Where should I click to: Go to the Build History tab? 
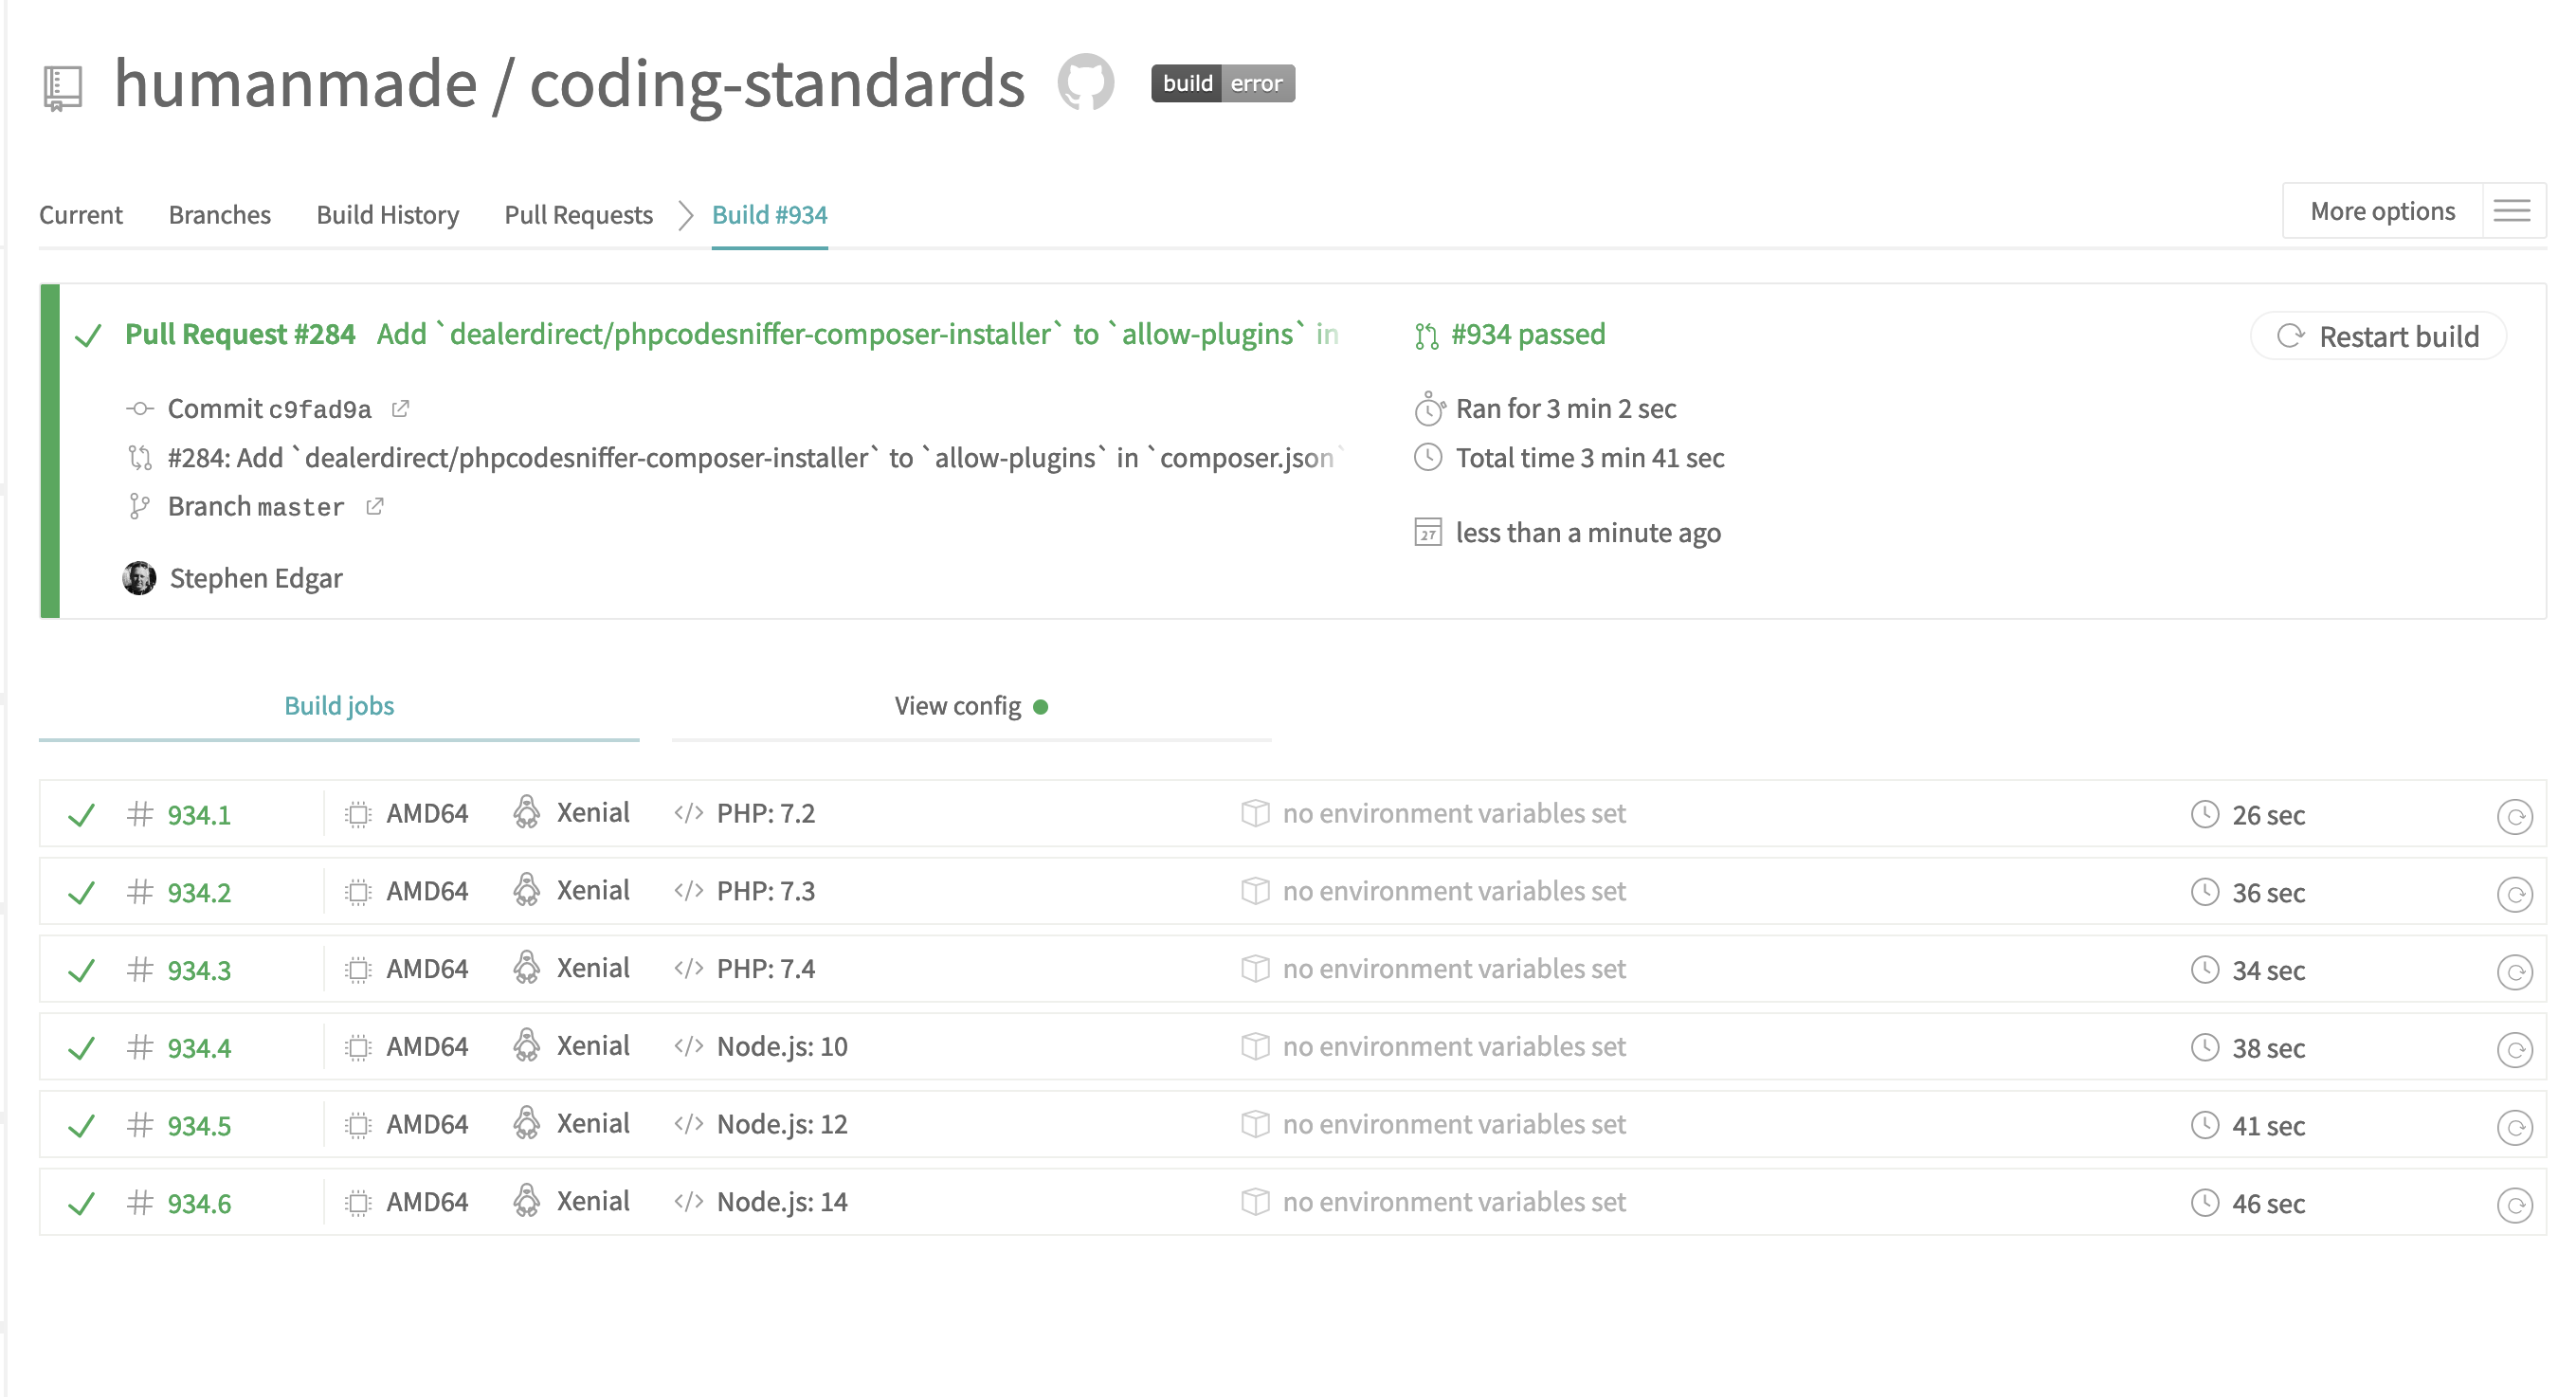tap(387, 215)
